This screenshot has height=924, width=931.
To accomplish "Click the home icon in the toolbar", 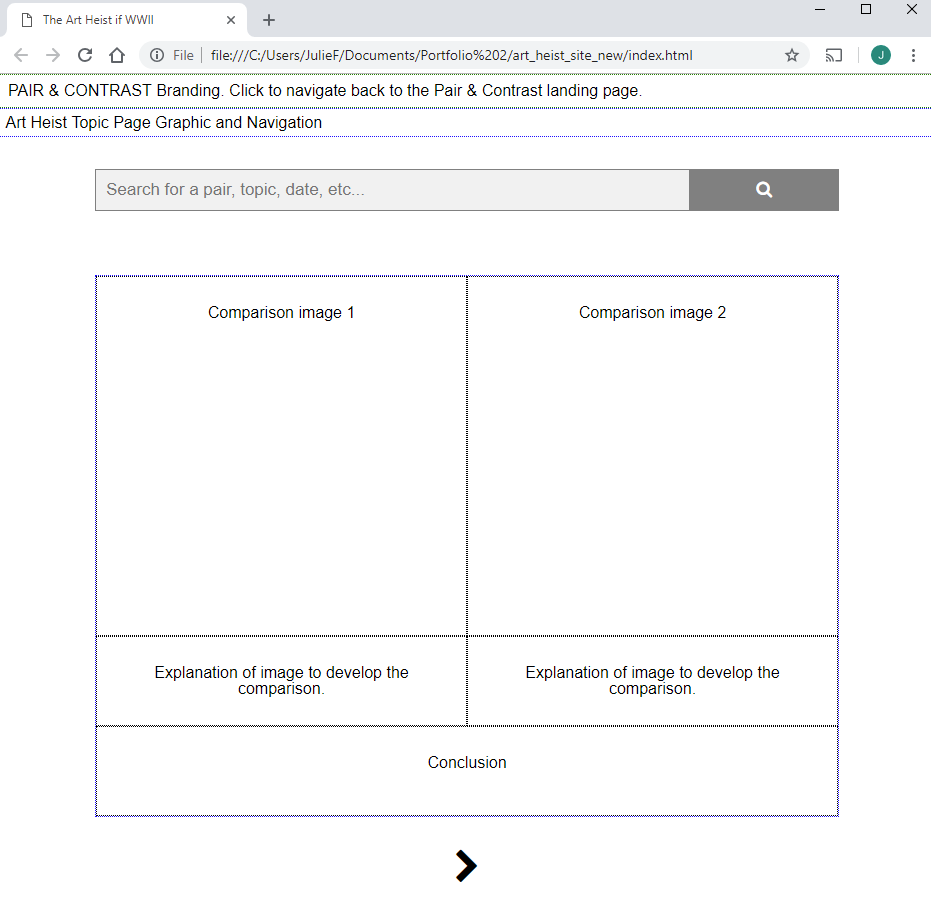I will click(116, 55).
